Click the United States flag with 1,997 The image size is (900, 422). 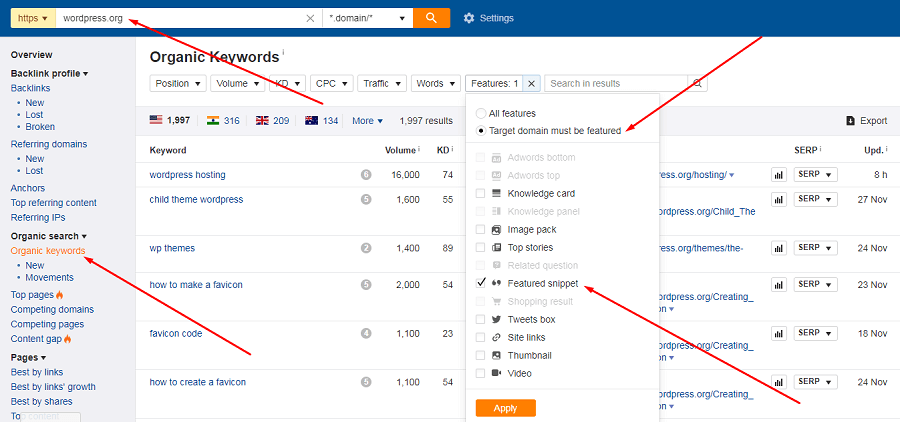click(156, 120)
